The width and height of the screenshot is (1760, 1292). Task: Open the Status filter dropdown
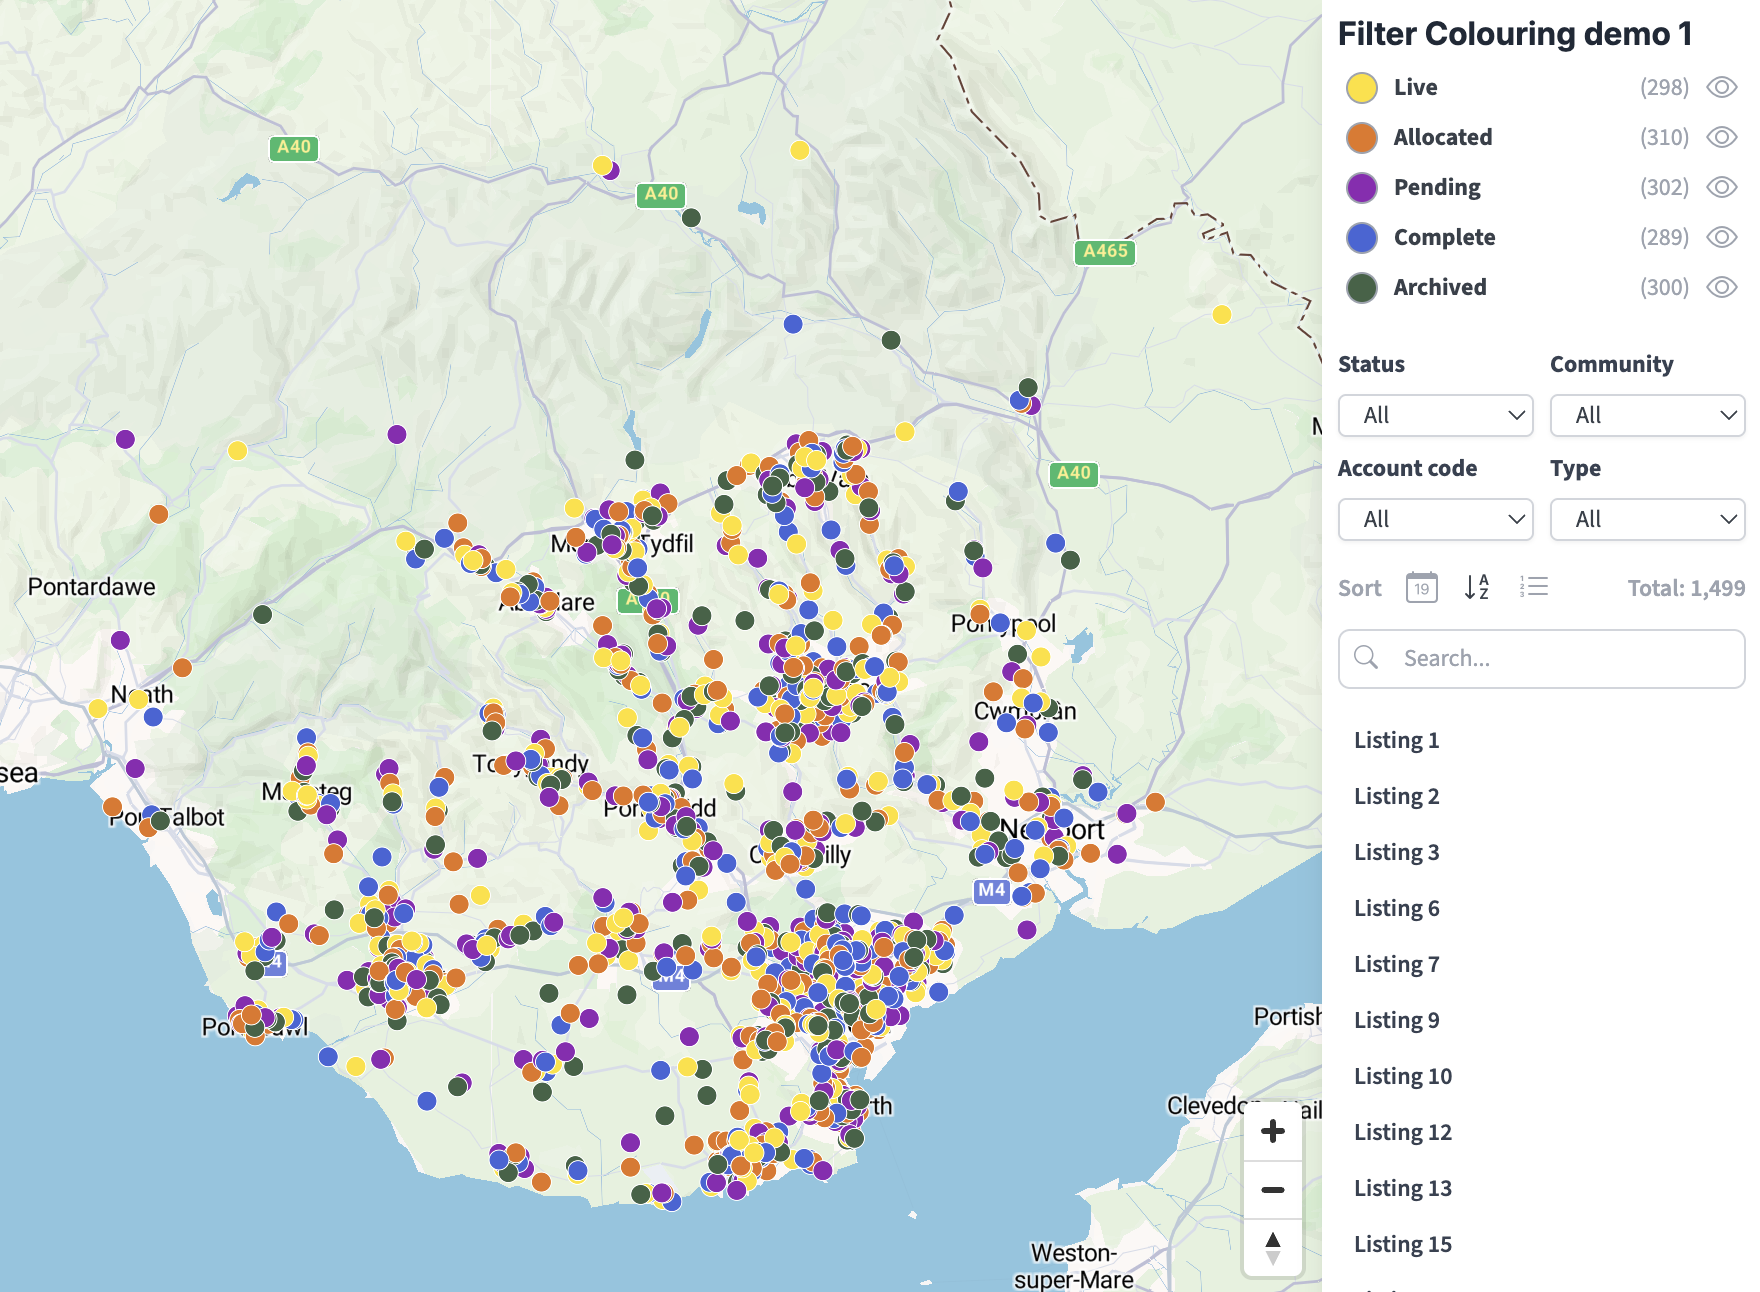coord(1435,416)
